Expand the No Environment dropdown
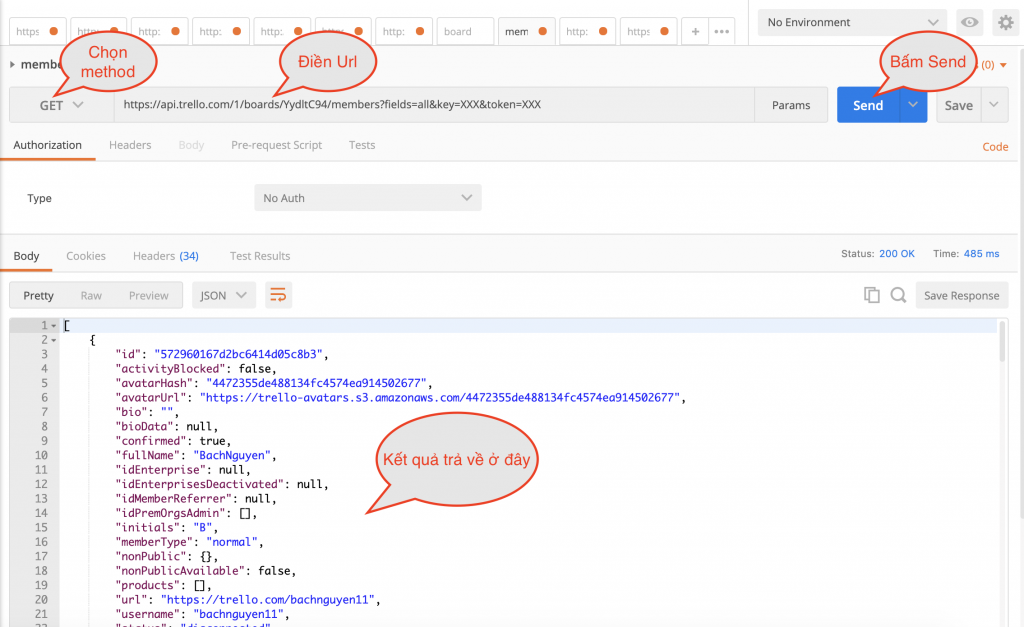The image size is (1024, 627). tap(852, 22)
